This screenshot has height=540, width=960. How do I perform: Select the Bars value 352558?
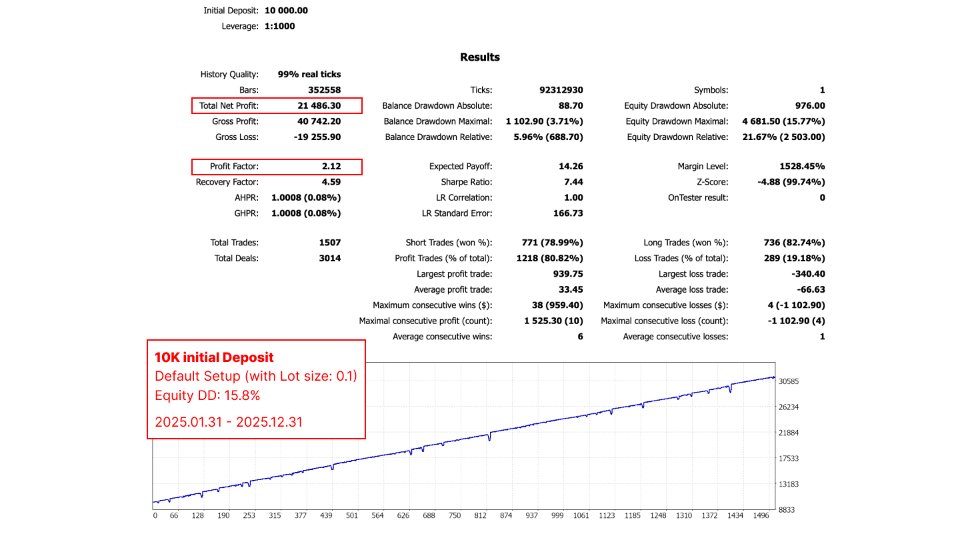[x=324, y=90]
